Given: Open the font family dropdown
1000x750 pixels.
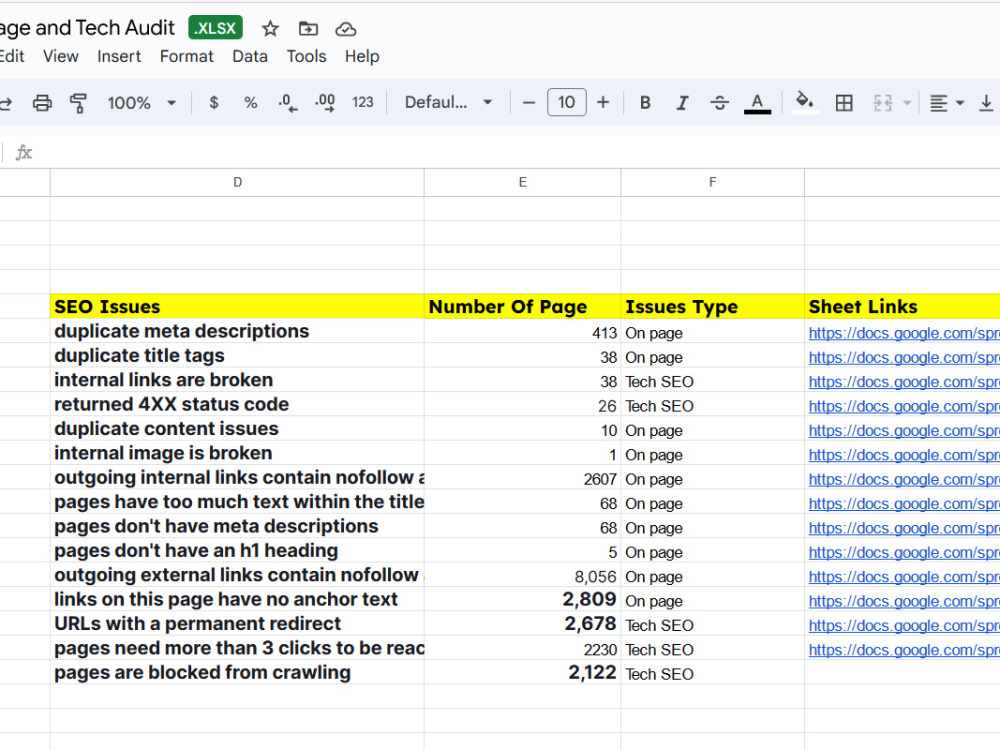Looking at the screenshot, I should (448, 103).
